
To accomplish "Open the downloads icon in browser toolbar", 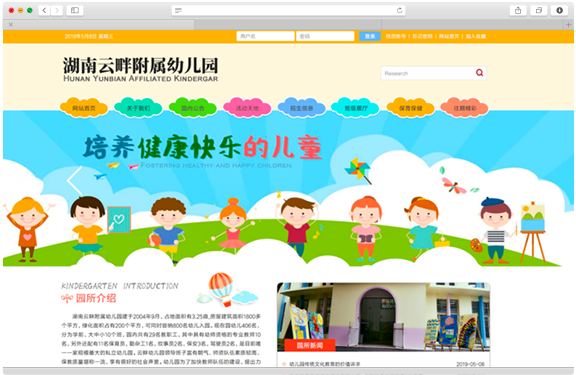I will pyautogui.click(x=559, y=10).
